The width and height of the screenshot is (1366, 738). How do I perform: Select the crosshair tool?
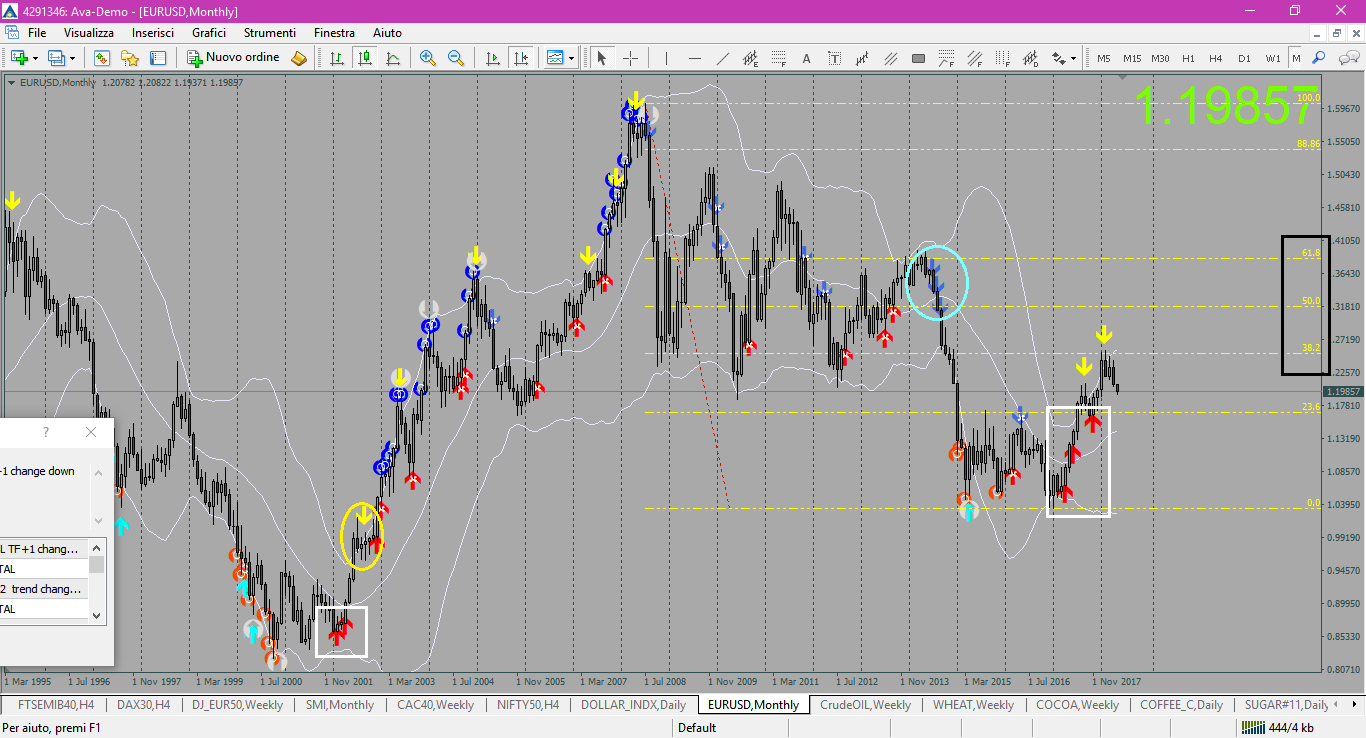tap(630, 58)
